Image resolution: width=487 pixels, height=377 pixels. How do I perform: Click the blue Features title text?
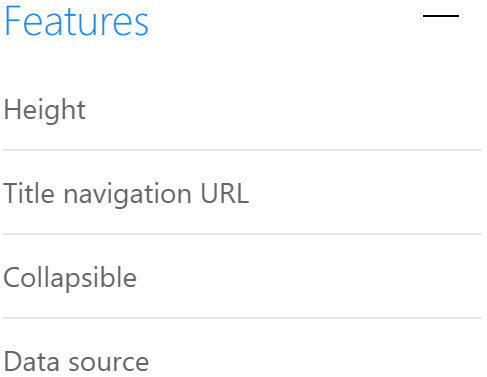coord(76,22)
